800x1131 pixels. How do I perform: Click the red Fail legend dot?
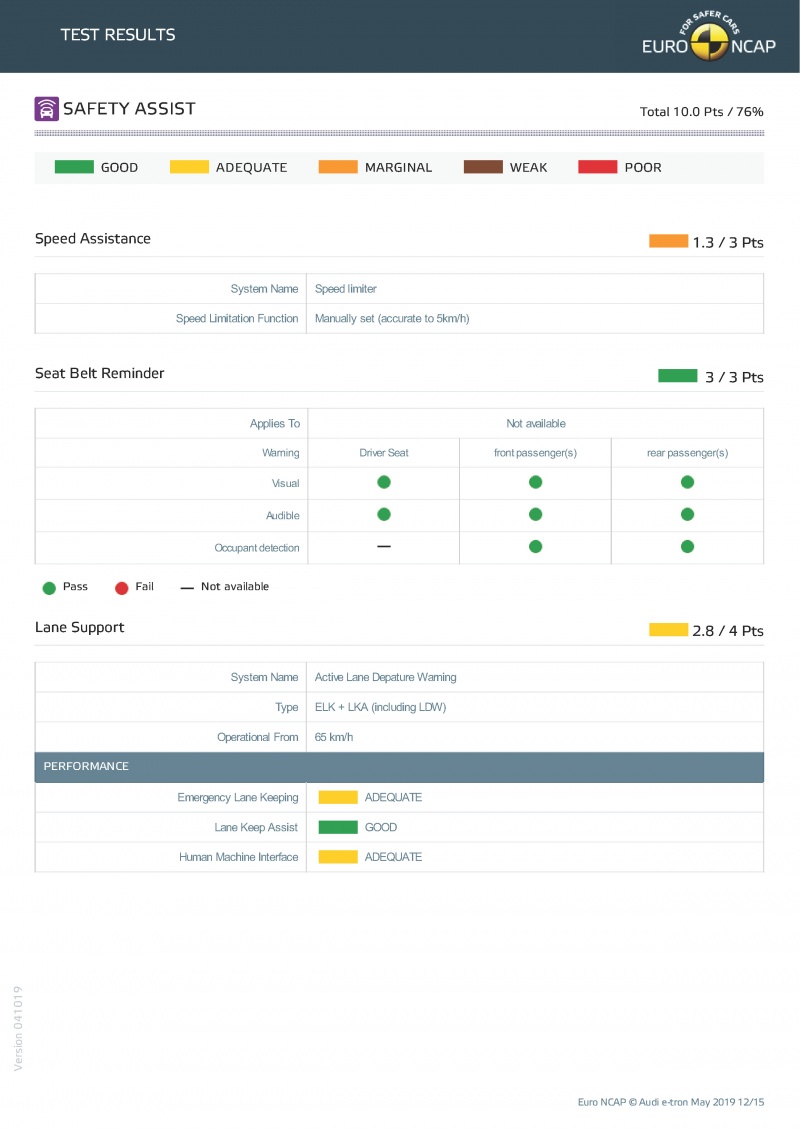121,588
